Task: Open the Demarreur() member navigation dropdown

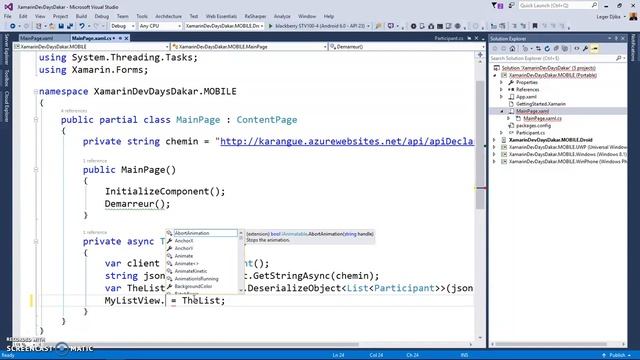Action: pyautogui.click(x=407, y=47)
